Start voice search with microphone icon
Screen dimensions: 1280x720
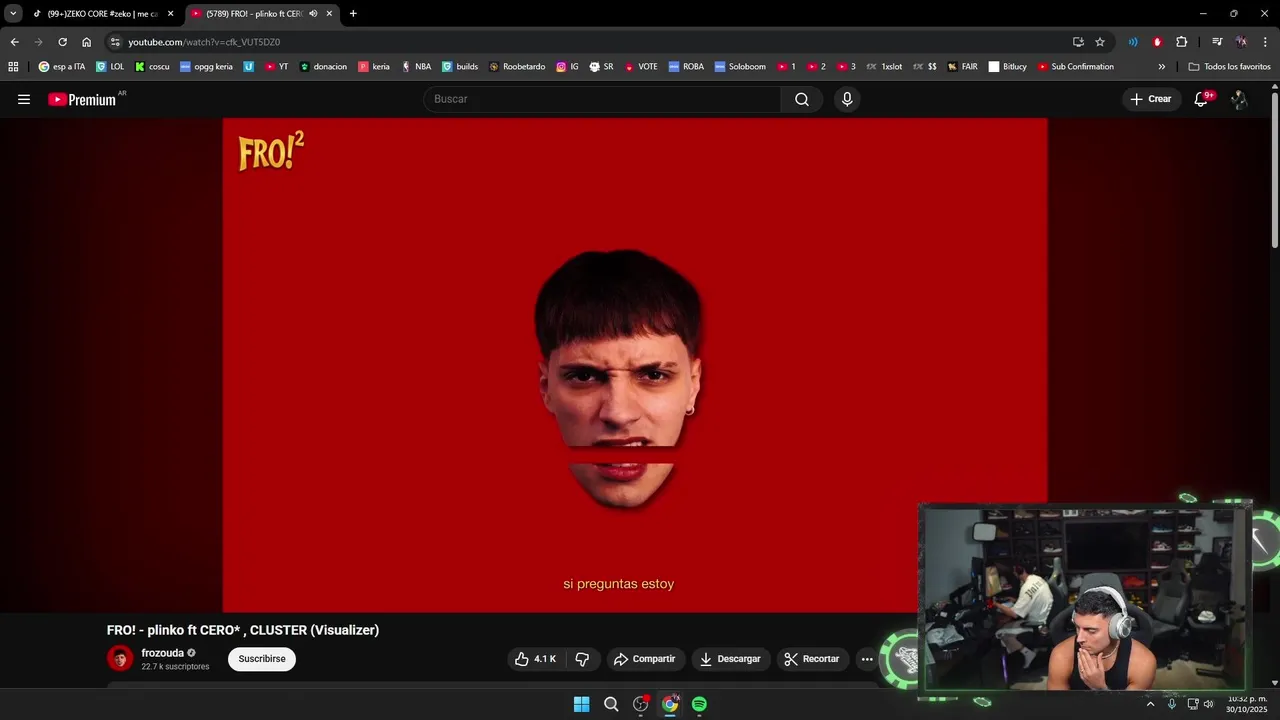847,99
